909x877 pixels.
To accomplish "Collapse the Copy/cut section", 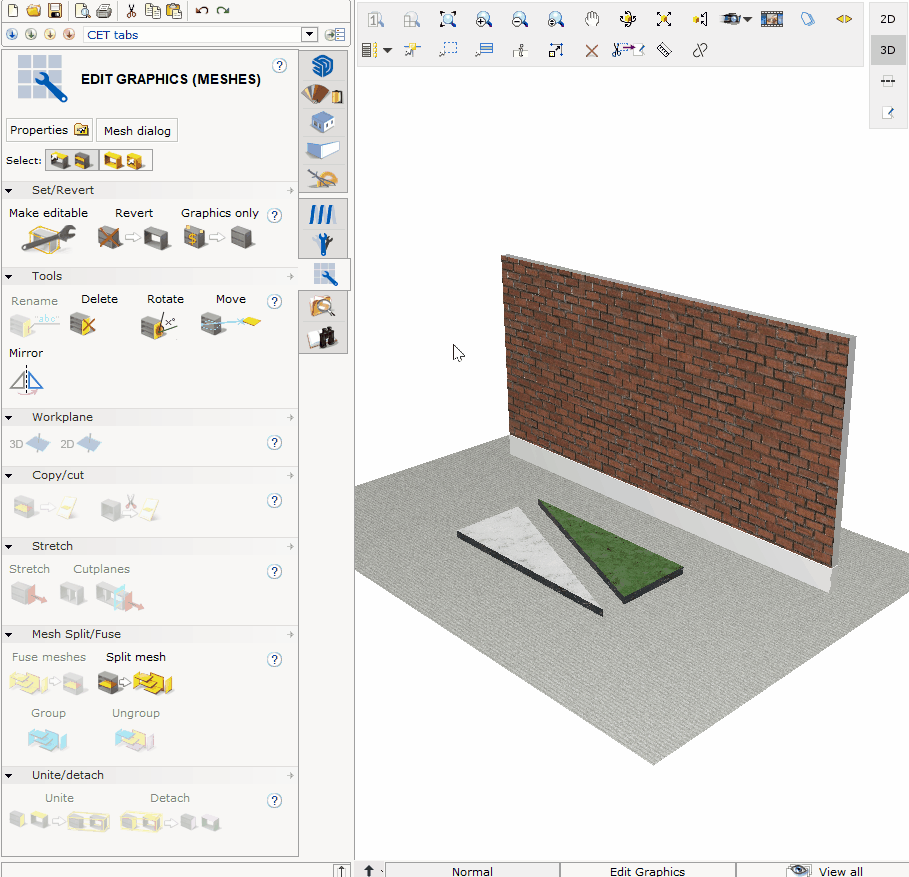I will 9,475.
